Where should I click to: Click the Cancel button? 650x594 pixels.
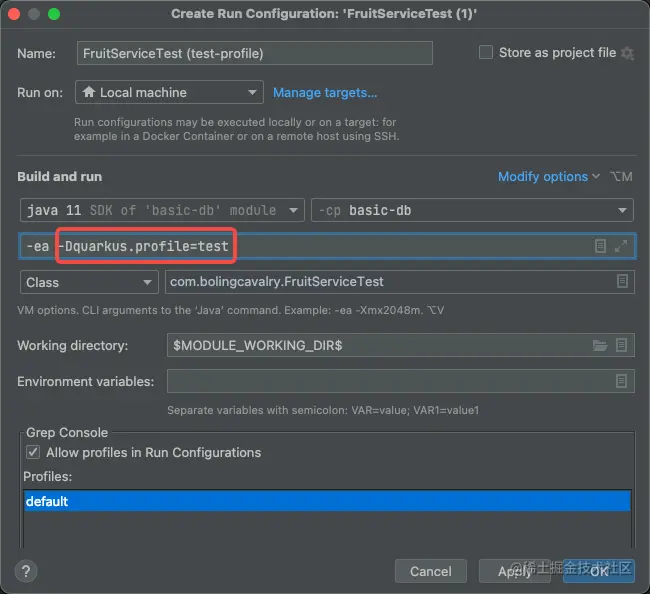(431, 571)
